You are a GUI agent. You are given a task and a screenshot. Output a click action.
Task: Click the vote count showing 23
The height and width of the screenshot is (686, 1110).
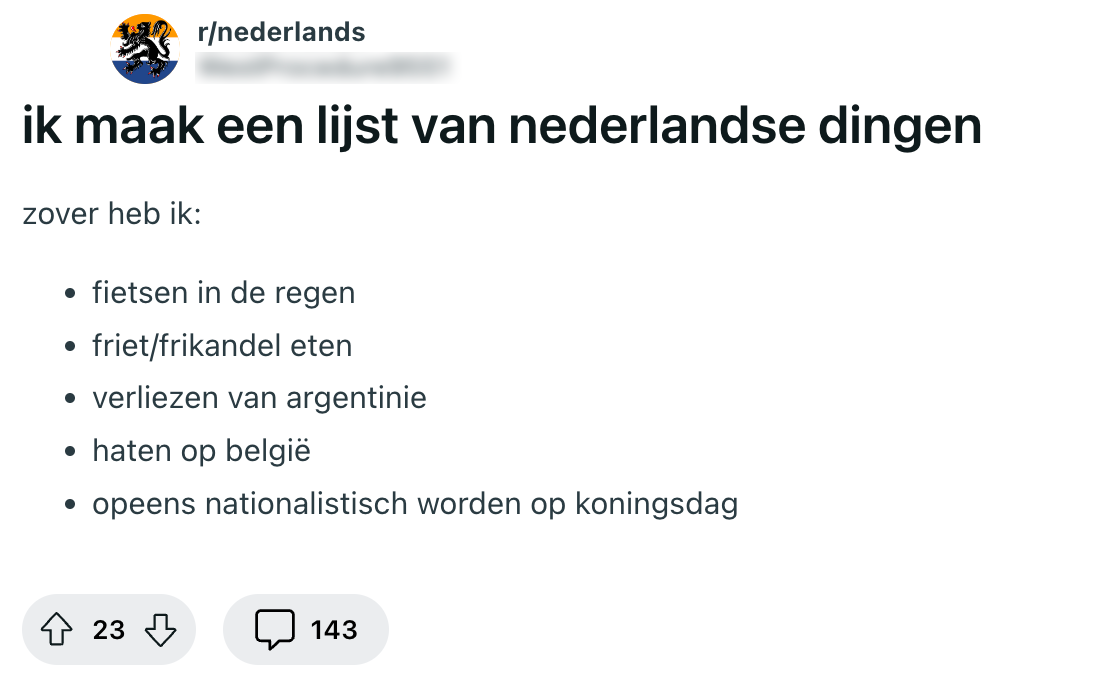110,630
